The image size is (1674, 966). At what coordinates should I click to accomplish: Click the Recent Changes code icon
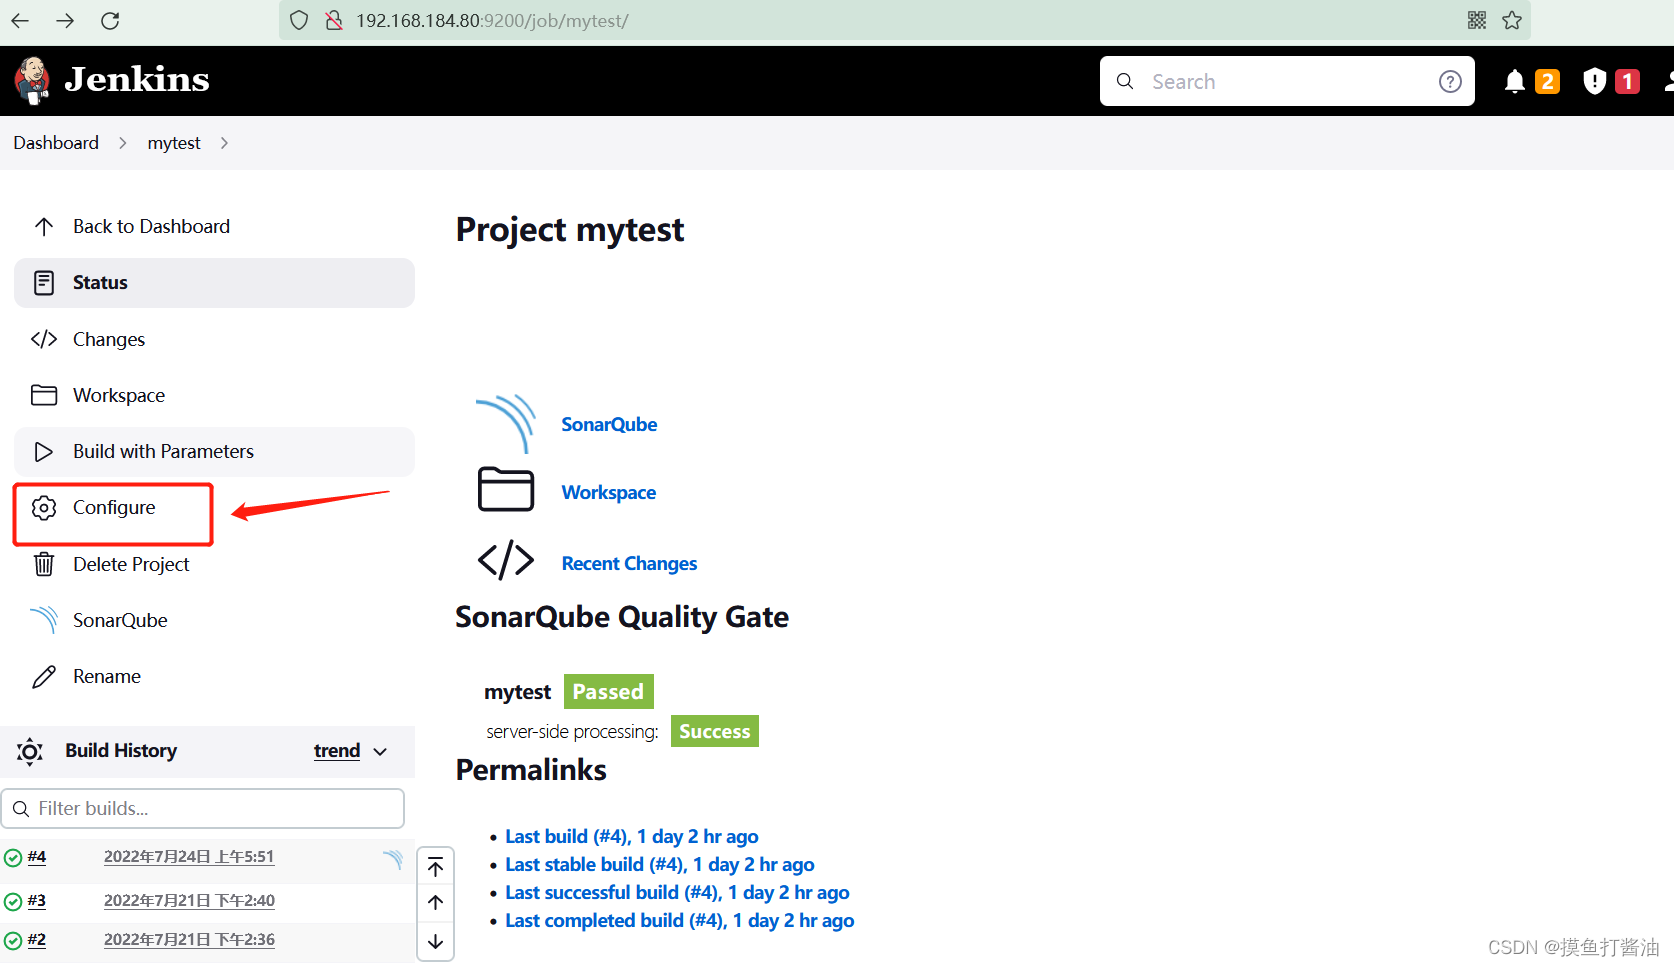pyautogui.click(x=506, y=560)
